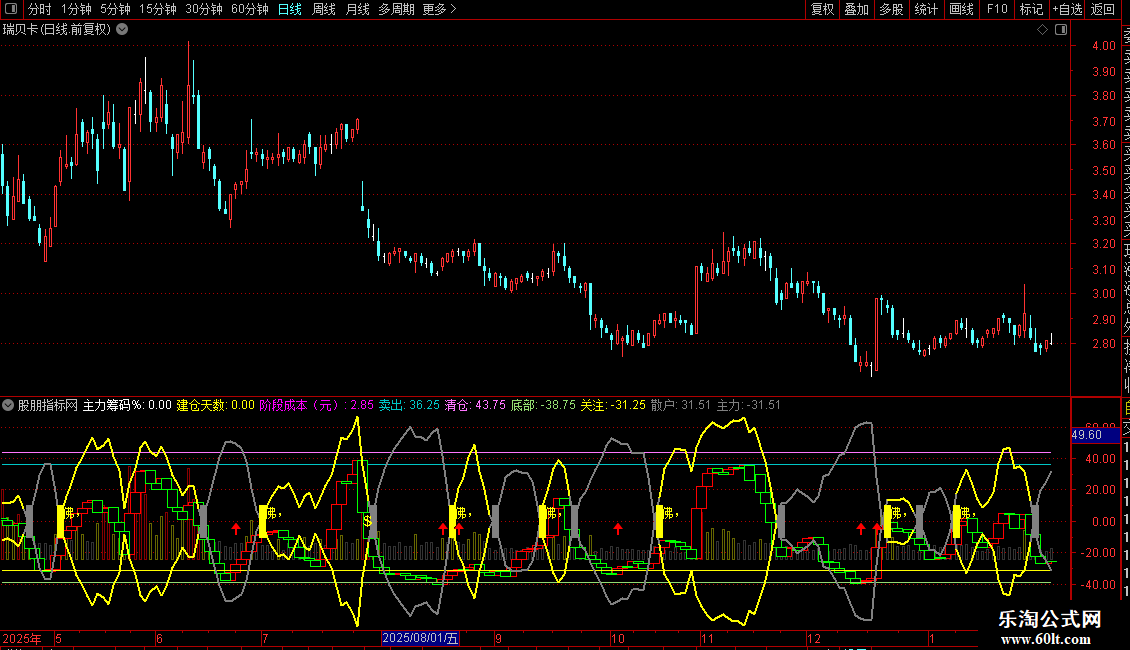
Task: Toggle the left sidebar panel icon
Action: (10, 9)
